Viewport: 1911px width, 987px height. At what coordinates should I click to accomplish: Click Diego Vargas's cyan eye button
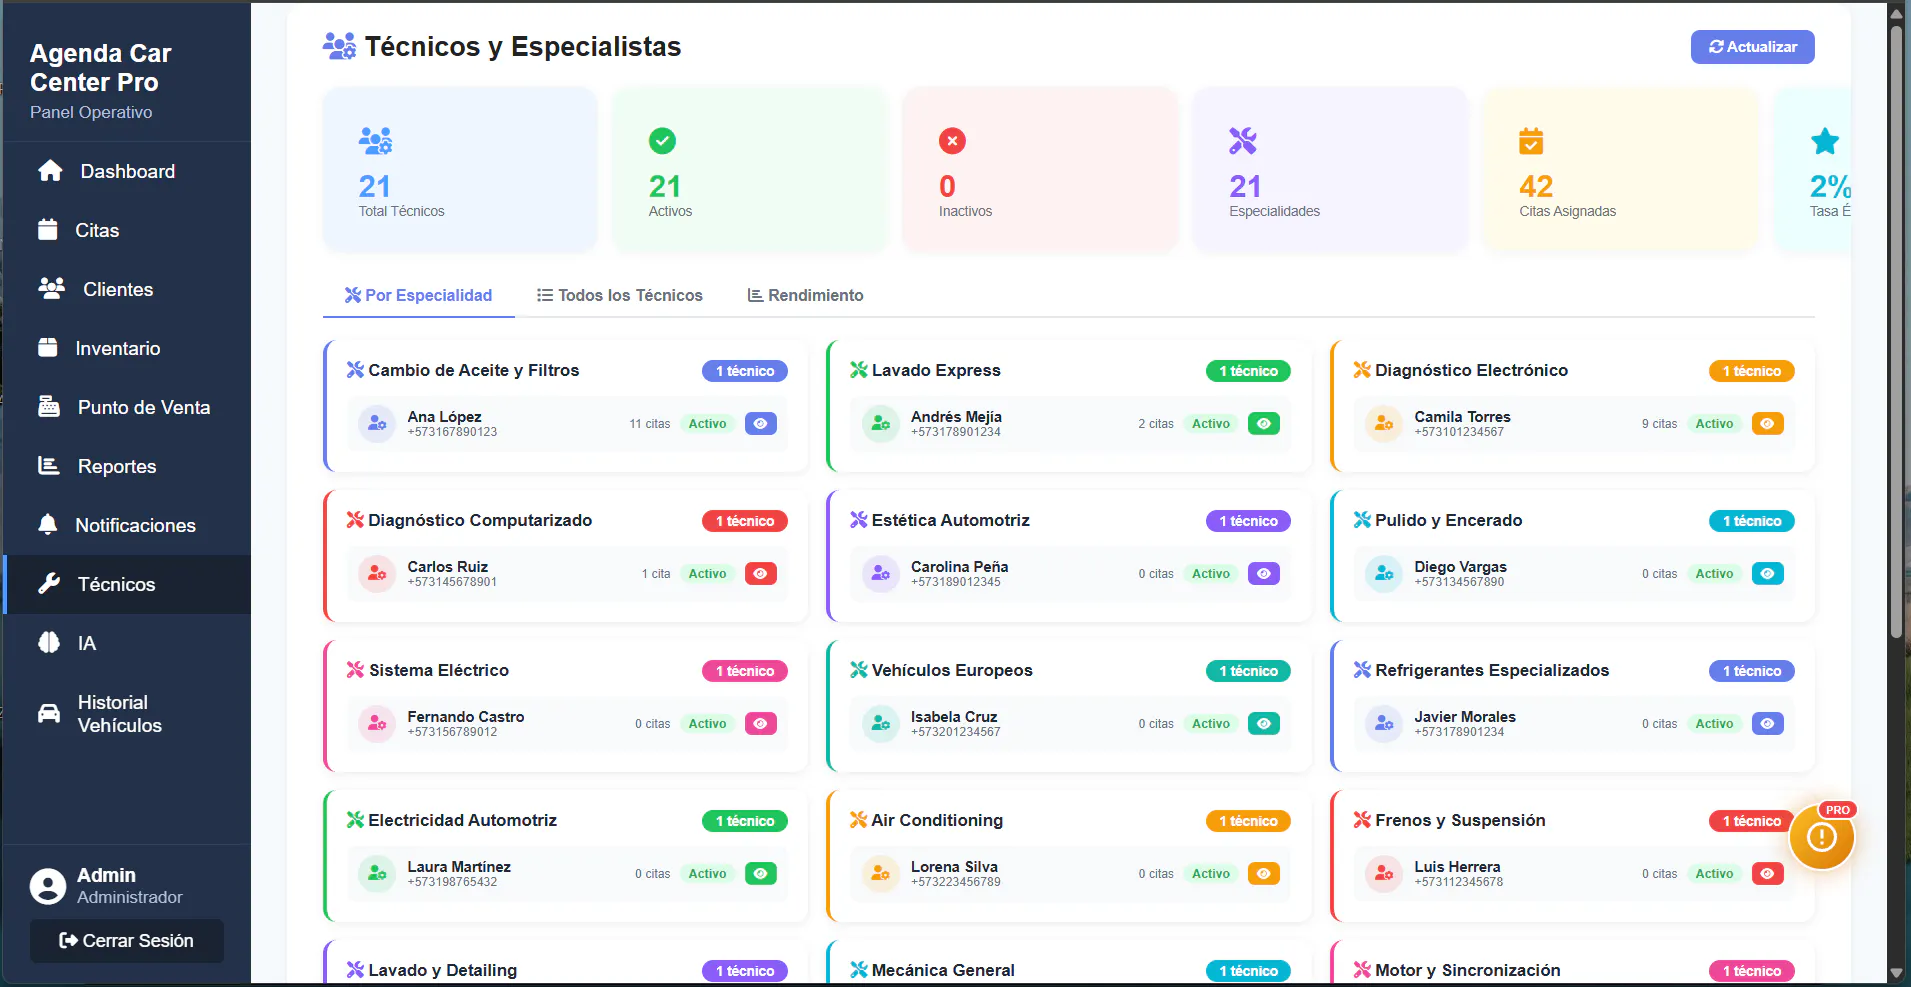tap(1768, 574)
